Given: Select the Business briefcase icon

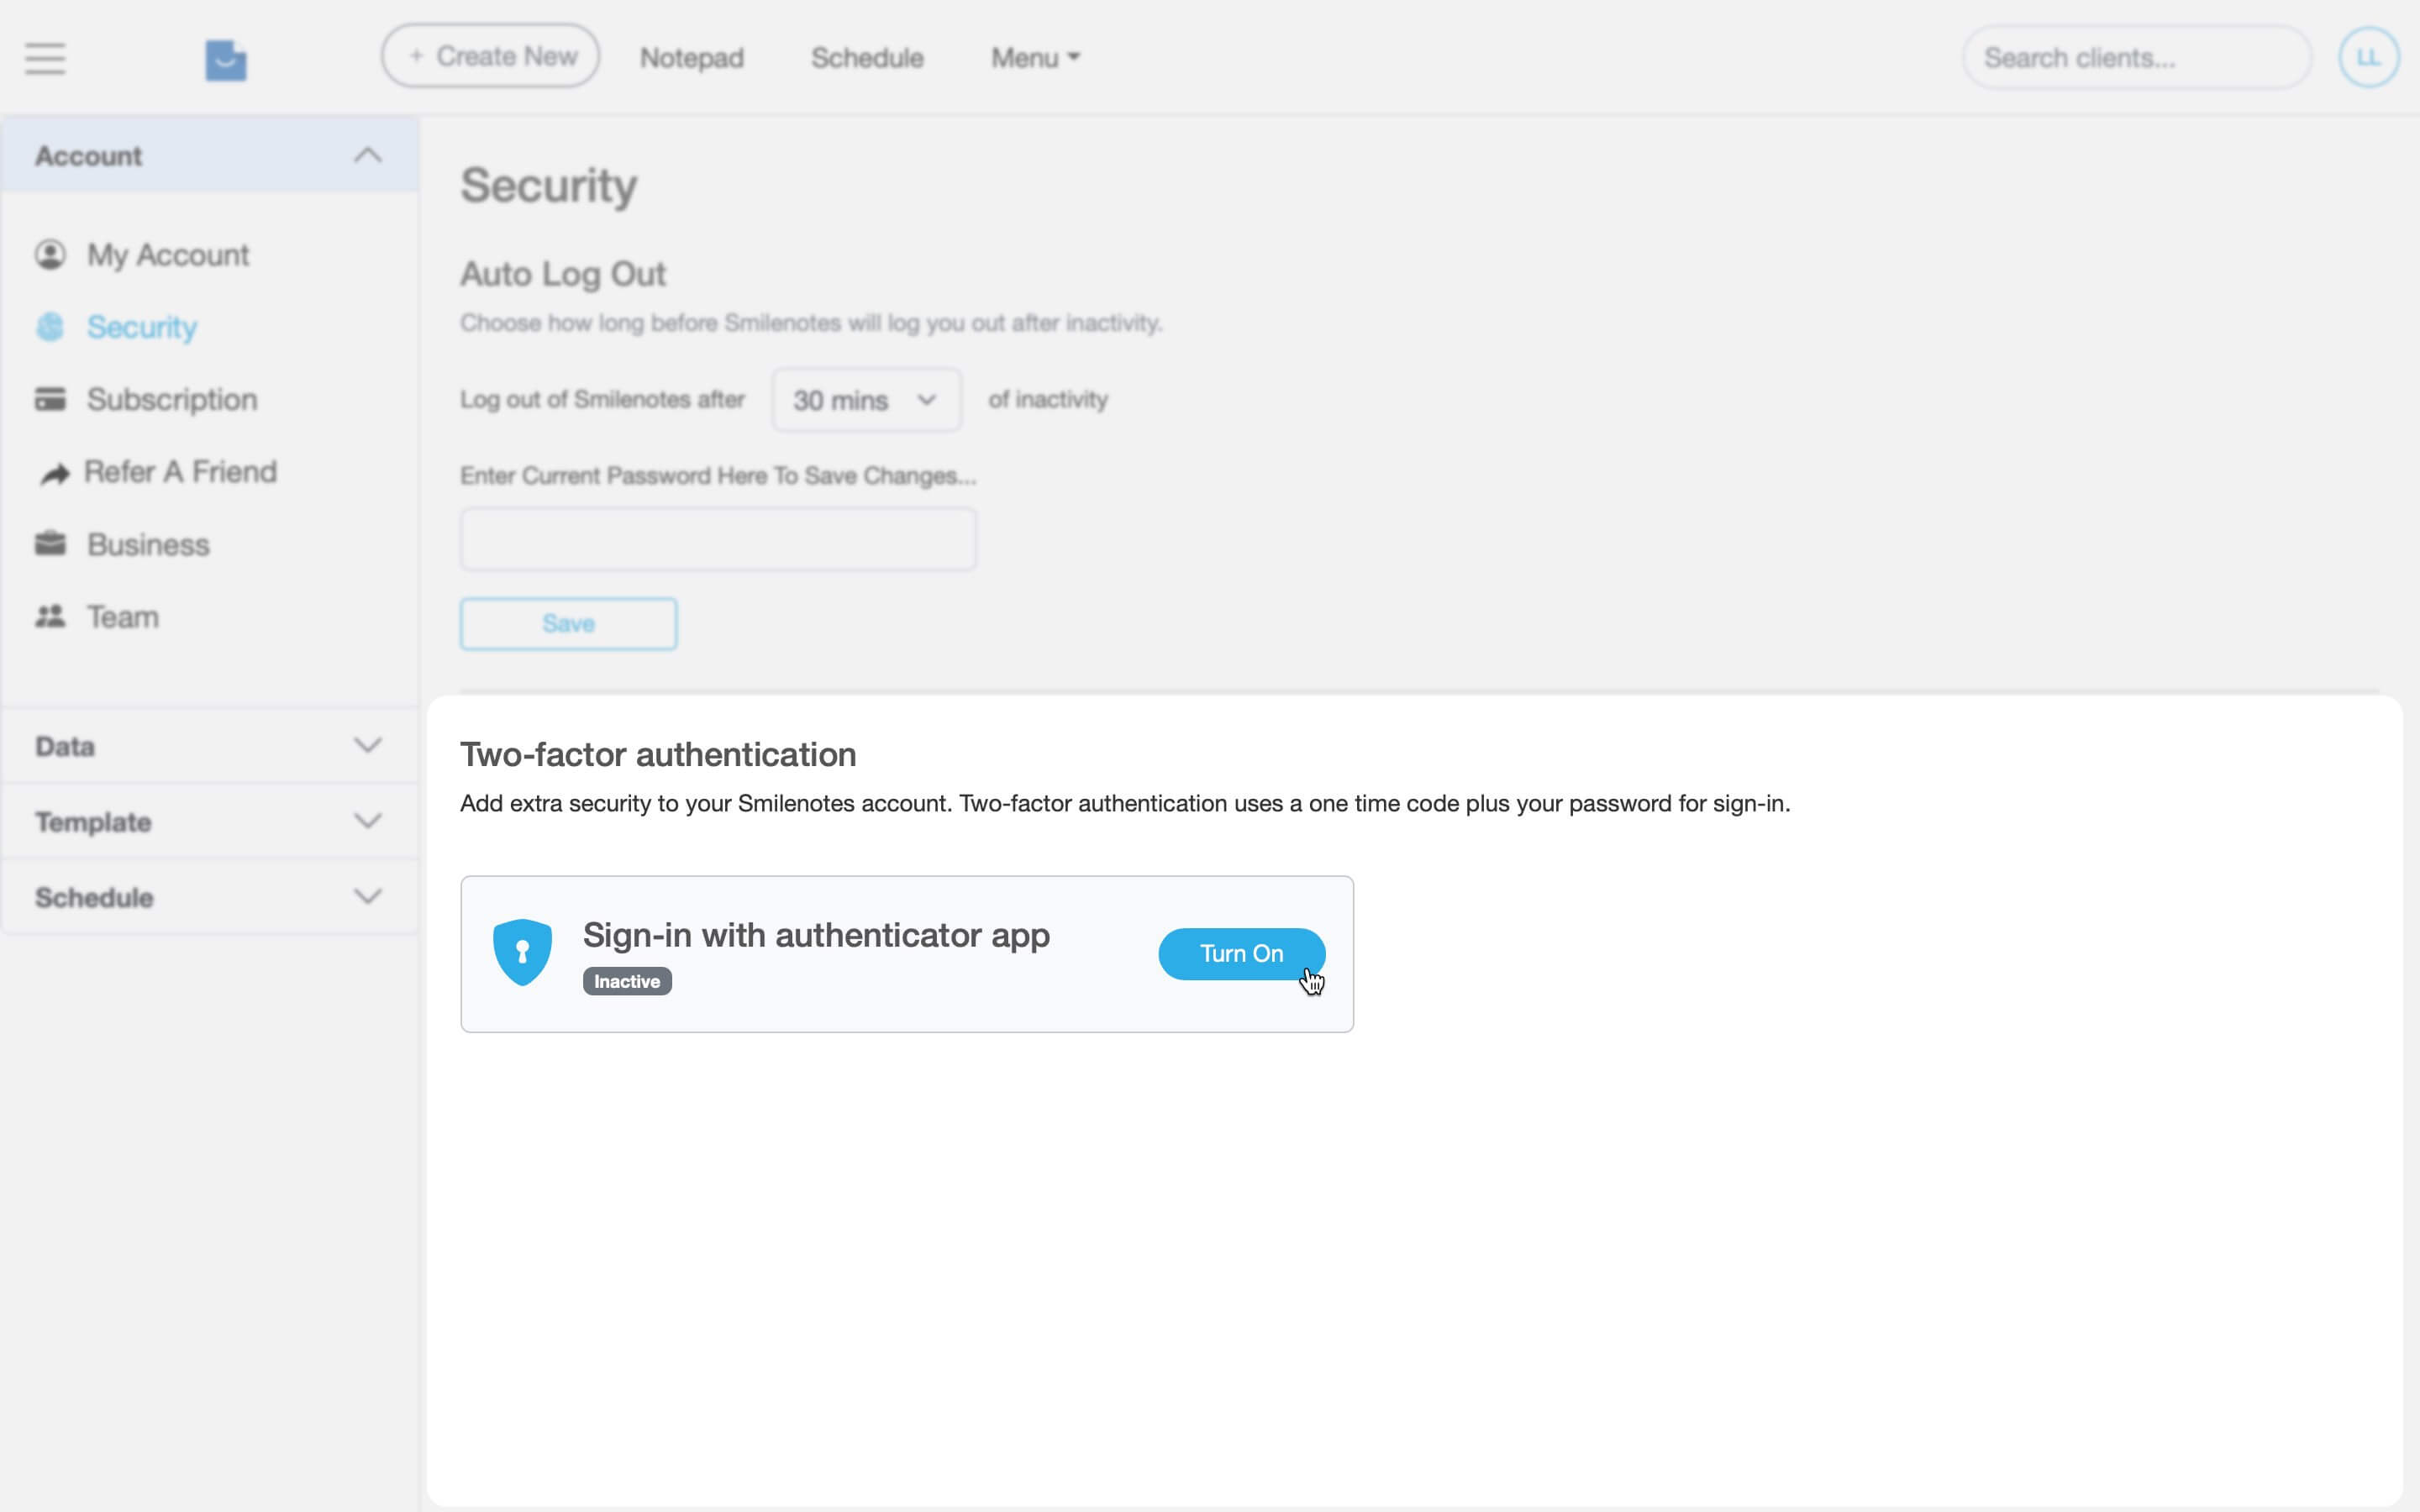Looking at the screenshot, I should click(x=51, y=543).
